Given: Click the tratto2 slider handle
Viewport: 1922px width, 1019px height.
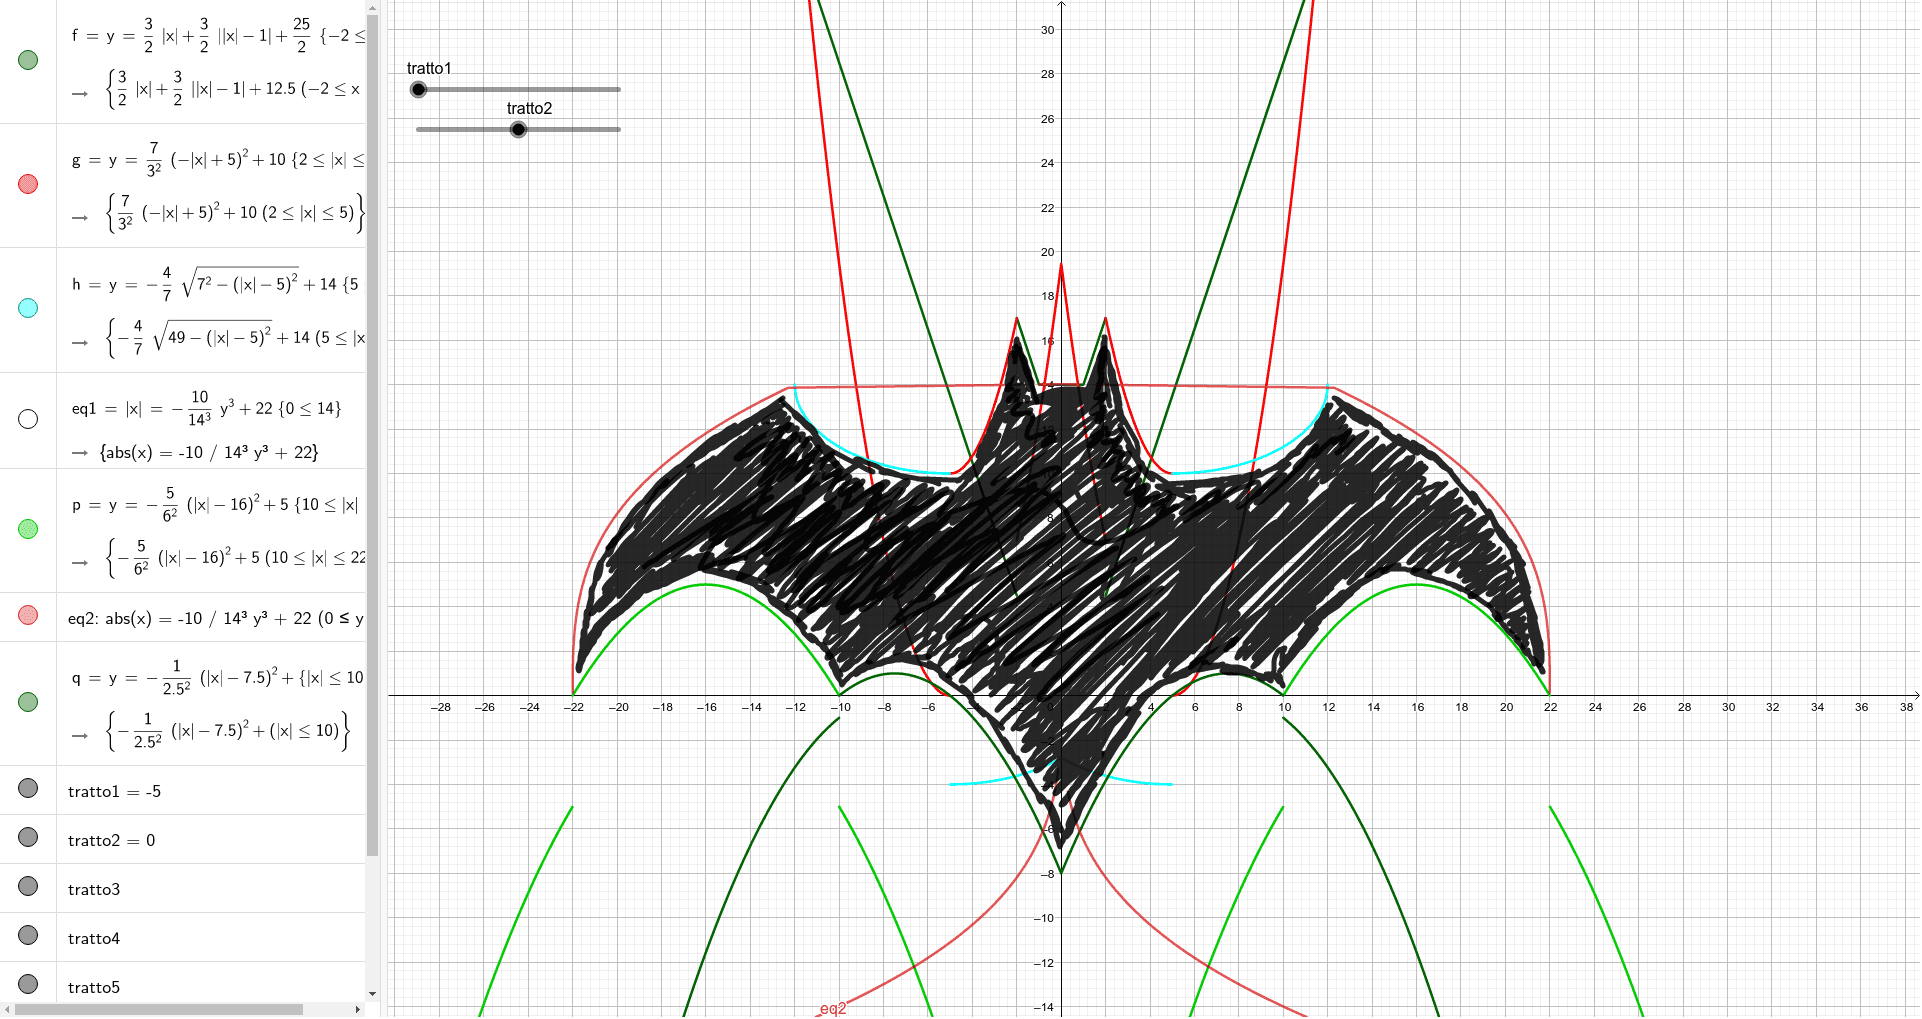Looking at the screenshot, I should [x=518, y=129].
